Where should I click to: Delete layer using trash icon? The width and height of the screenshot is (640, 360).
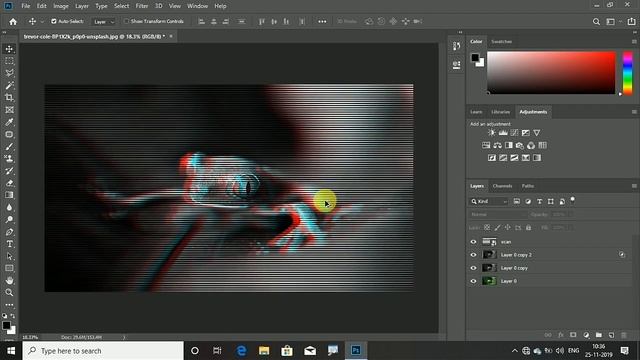624,335
